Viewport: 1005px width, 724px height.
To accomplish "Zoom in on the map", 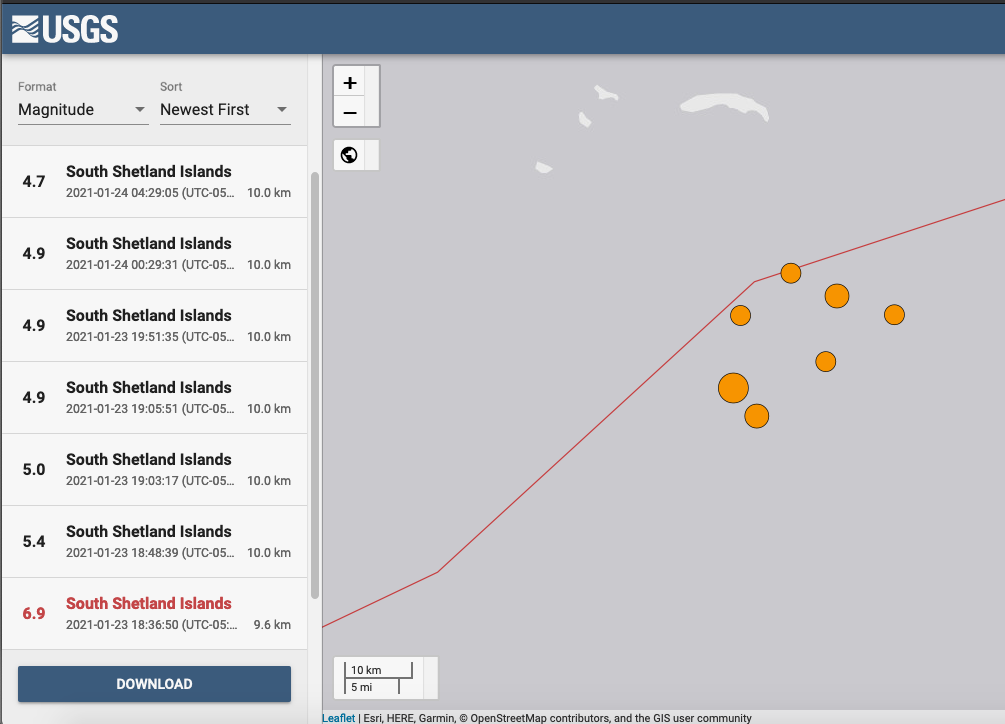I will (350, 82).
